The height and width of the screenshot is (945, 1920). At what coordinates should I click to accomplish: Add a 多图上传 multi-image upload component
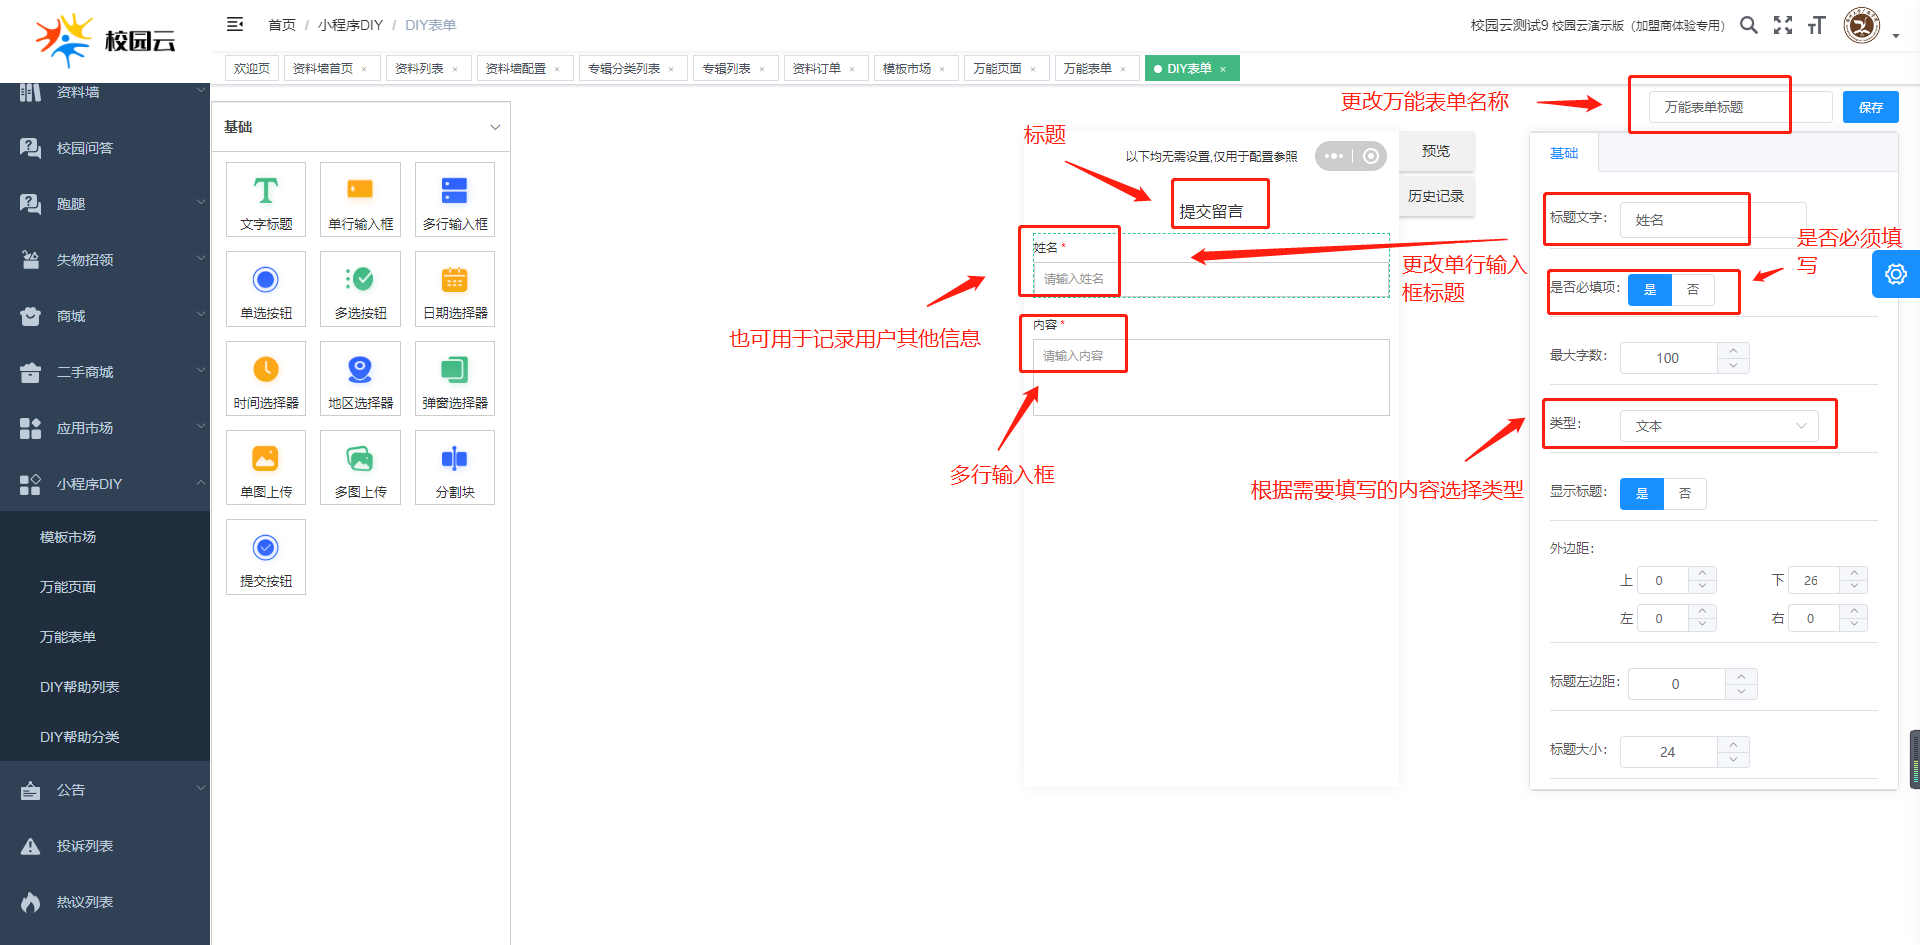(x=360, y=467)
